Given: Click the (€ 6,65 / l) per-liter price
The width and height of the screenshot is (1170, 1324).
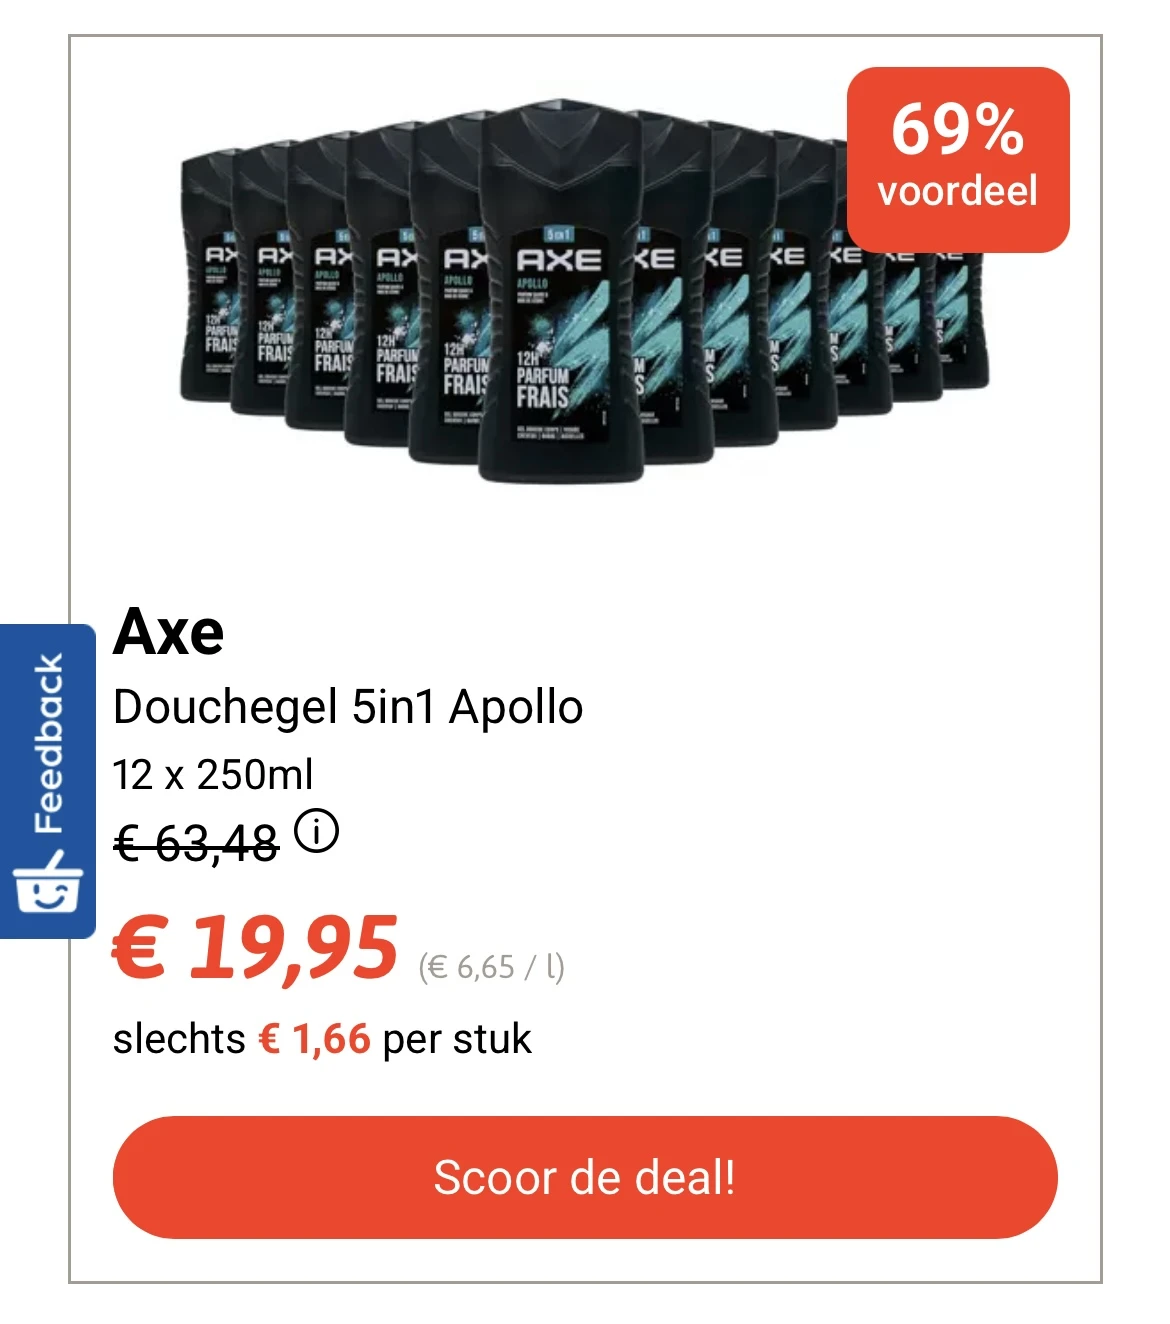Looking at the screenshot, I should click(491, 967).
